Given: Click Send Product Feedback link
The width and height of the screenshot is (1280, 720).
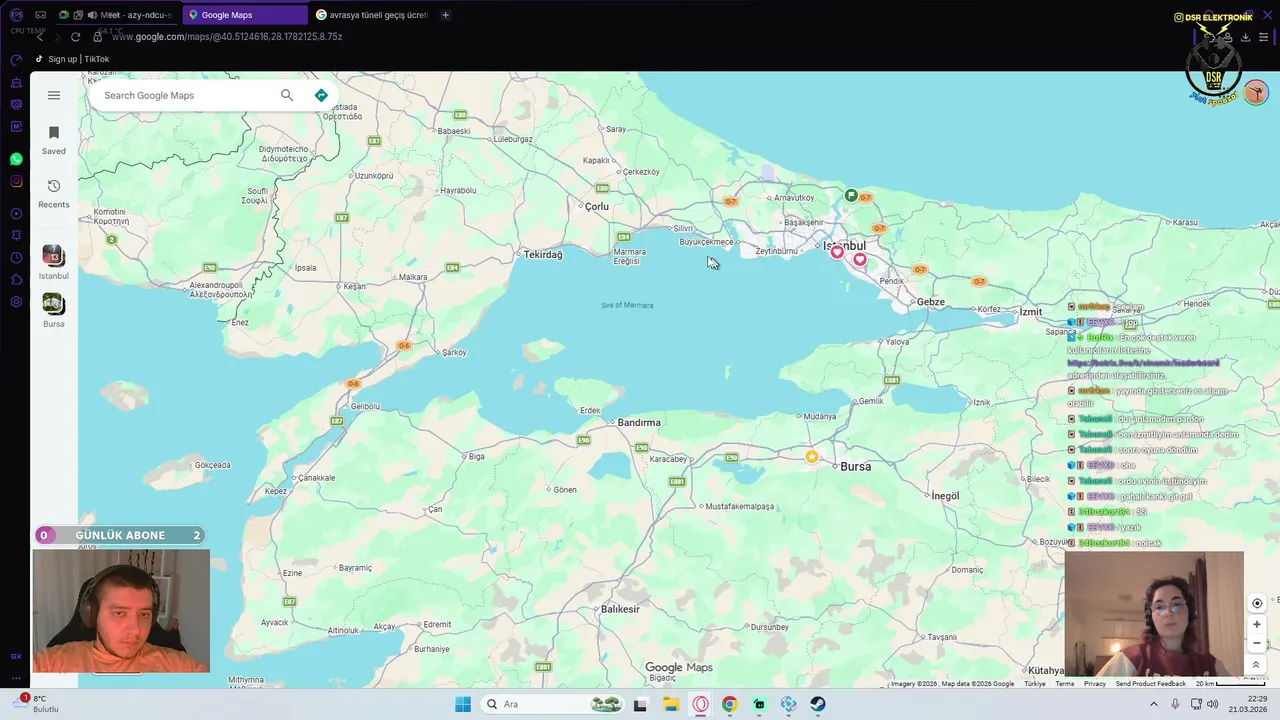Looking at the screenshot, I should [1151, 684].
